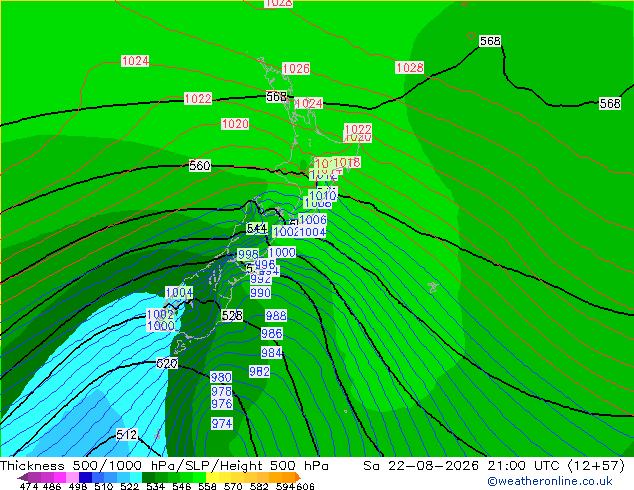The width and height of the screenshot is (634, 490).
Task: Select the blue 980 isobar label
Action: click(x=221, y=377)
